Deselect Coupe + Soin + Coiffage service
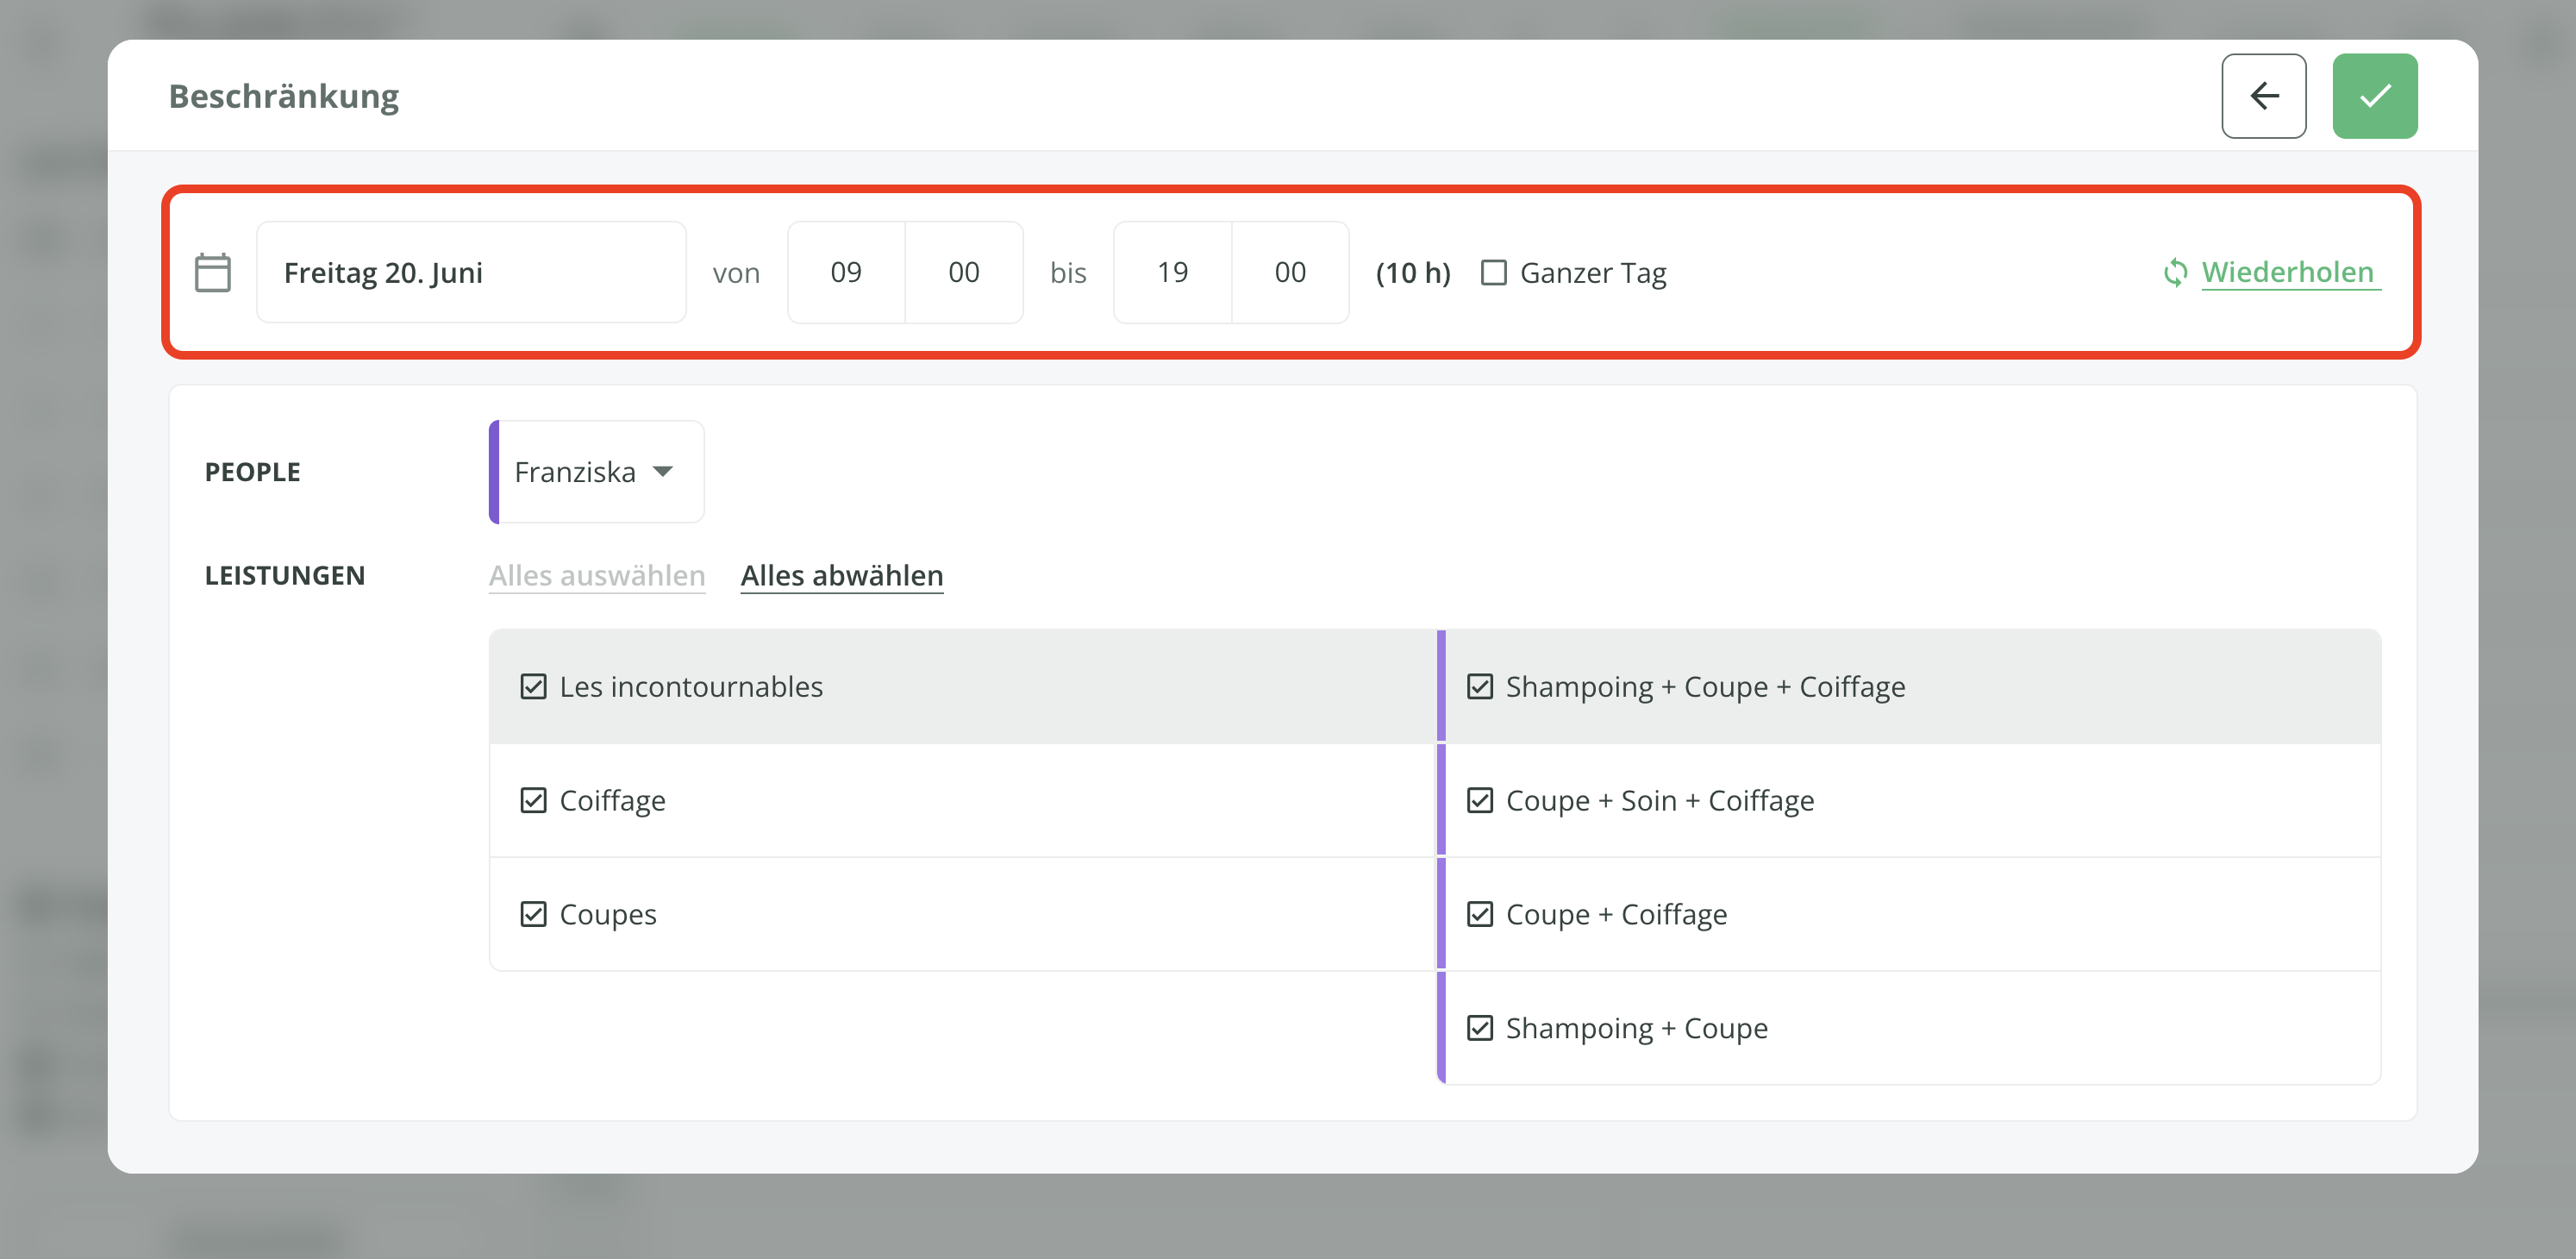Screen dimensions: 2576x1259 pos(1479,800)
